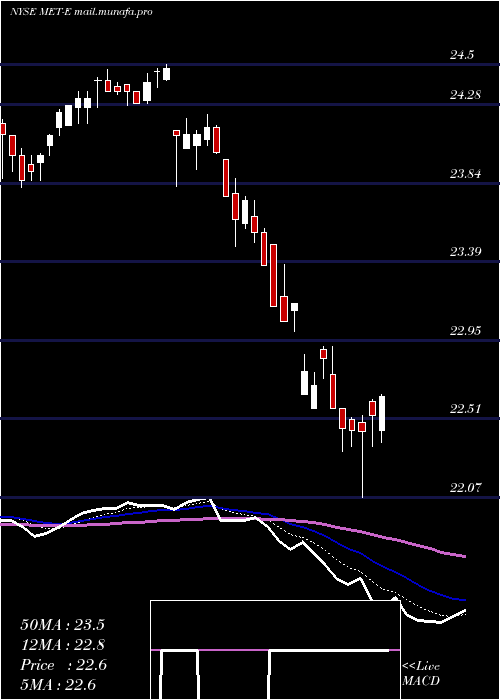Click the 22.07 price axis label
500x700 pixels.
coord(465,488)
